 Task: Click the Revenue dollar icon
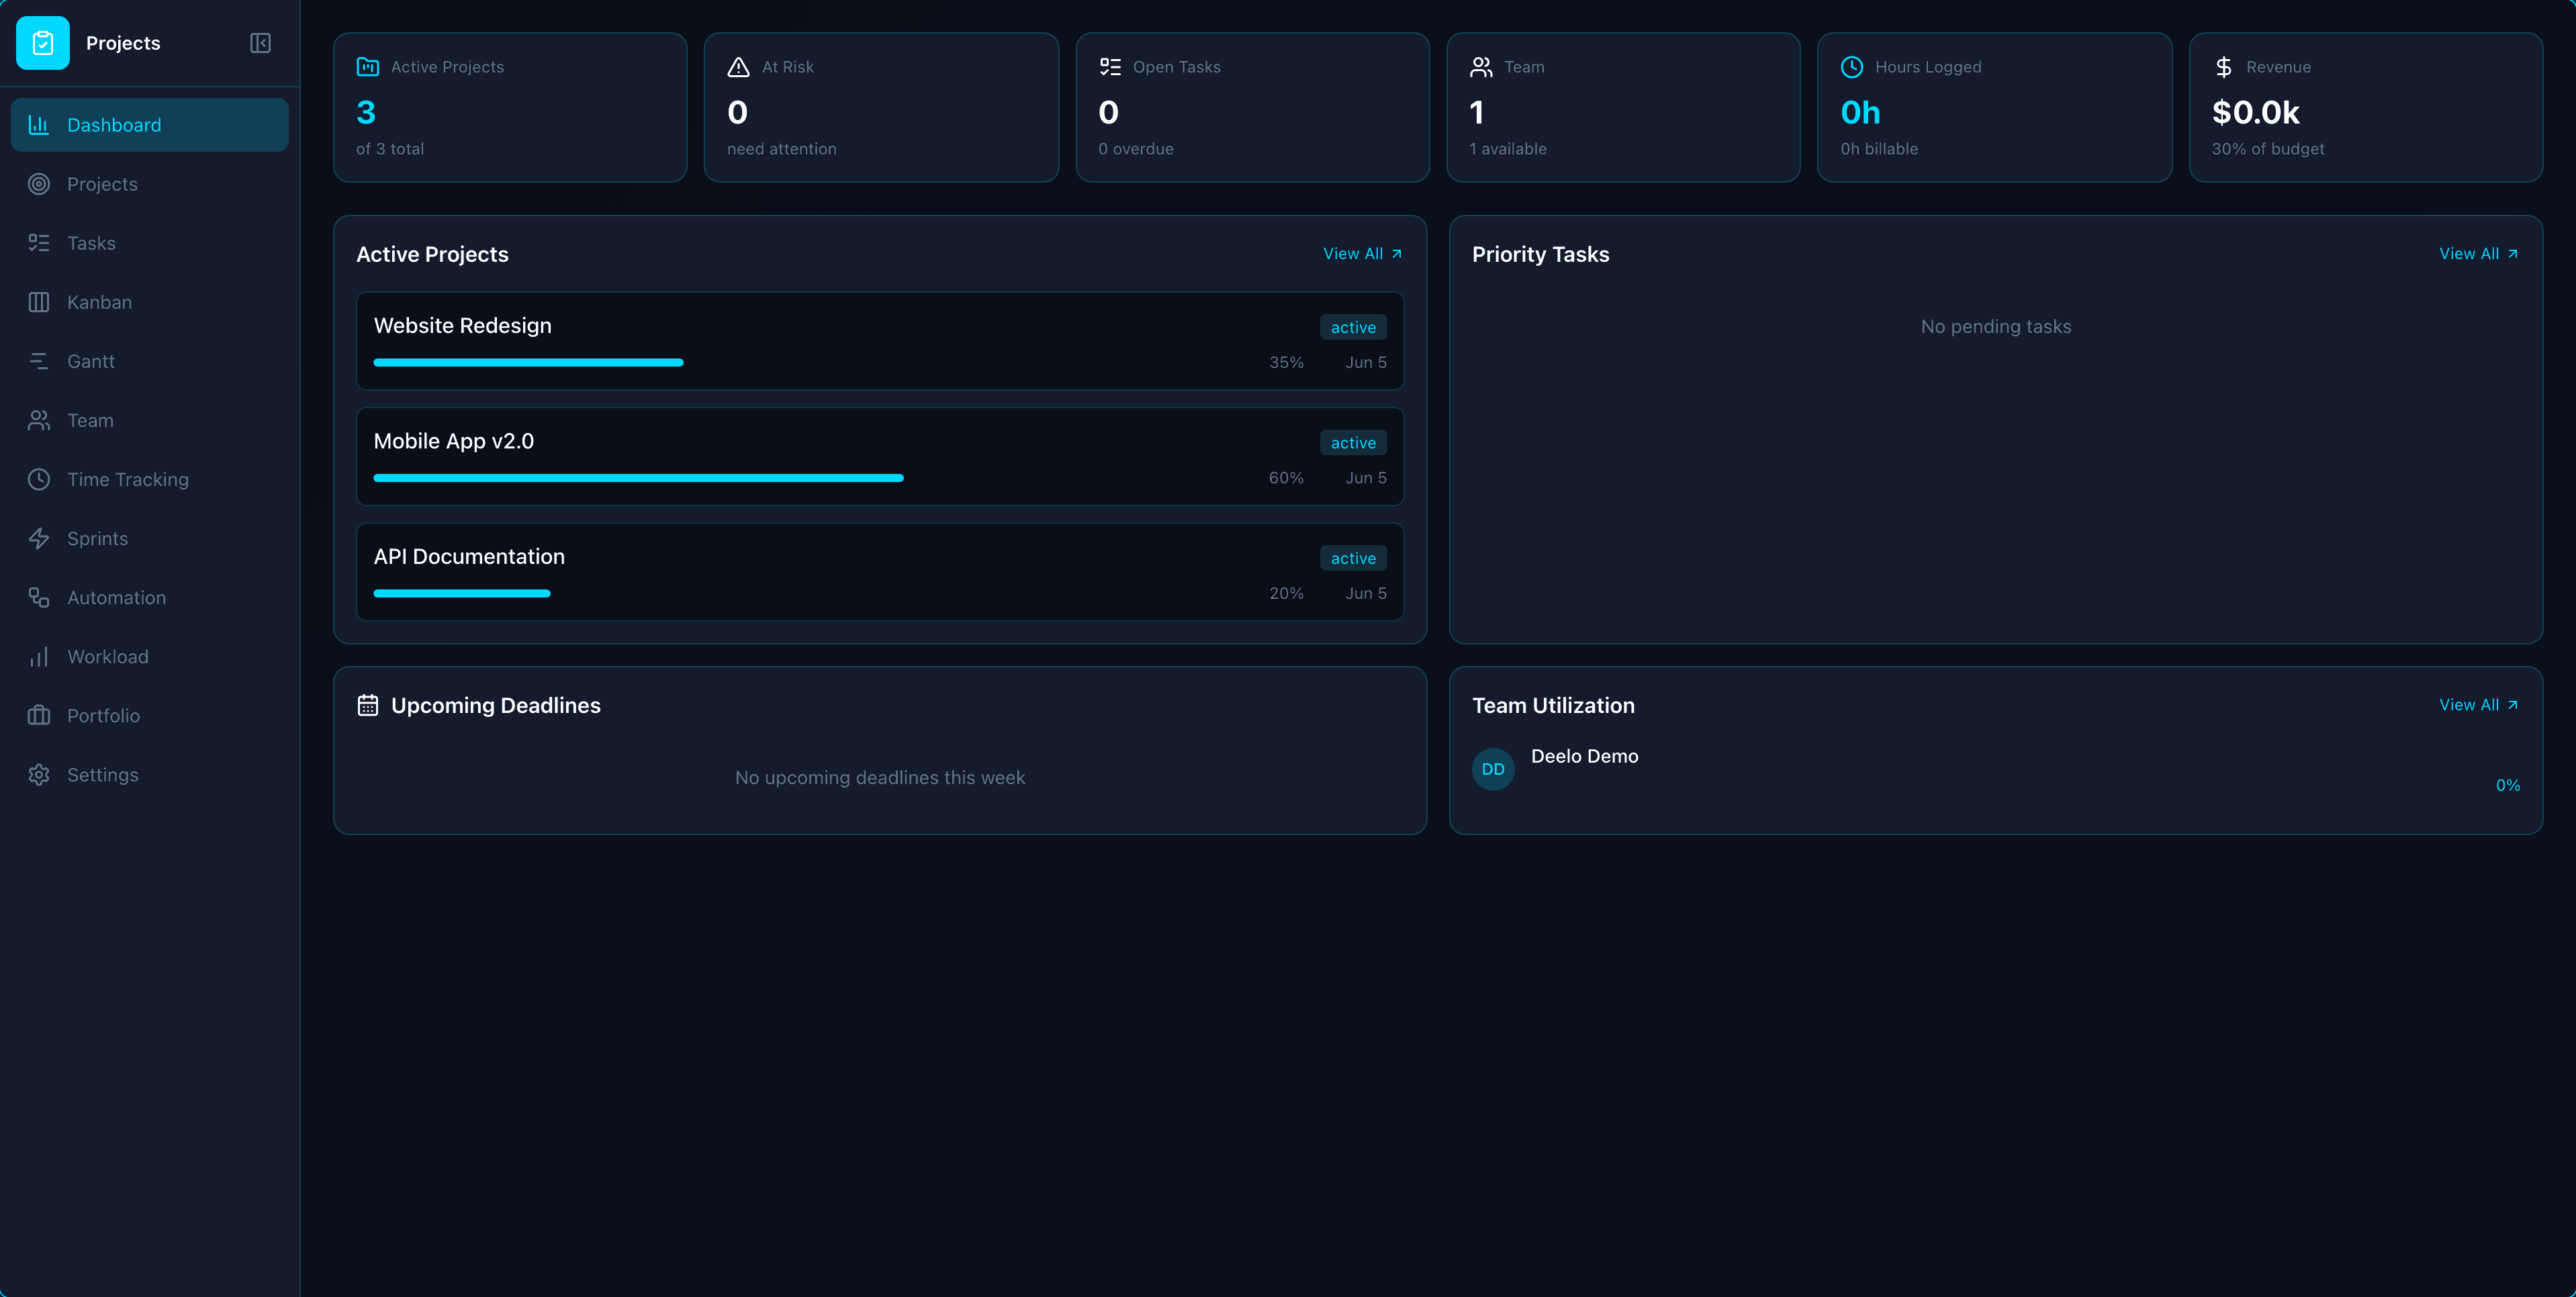[2223, 66]
